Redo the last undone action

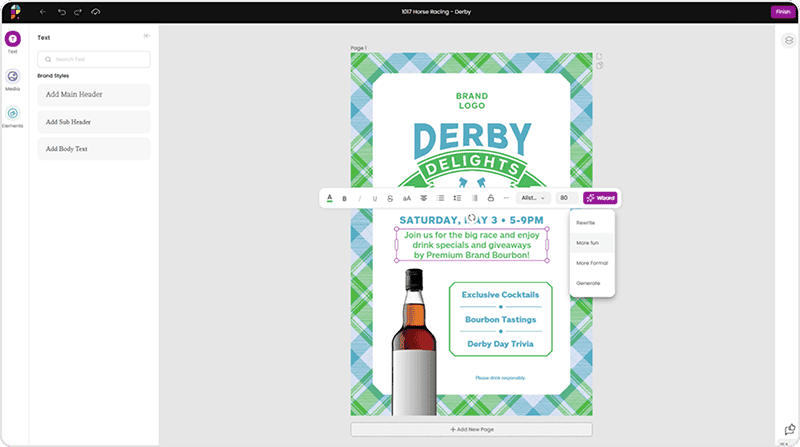tap(78, 12)
